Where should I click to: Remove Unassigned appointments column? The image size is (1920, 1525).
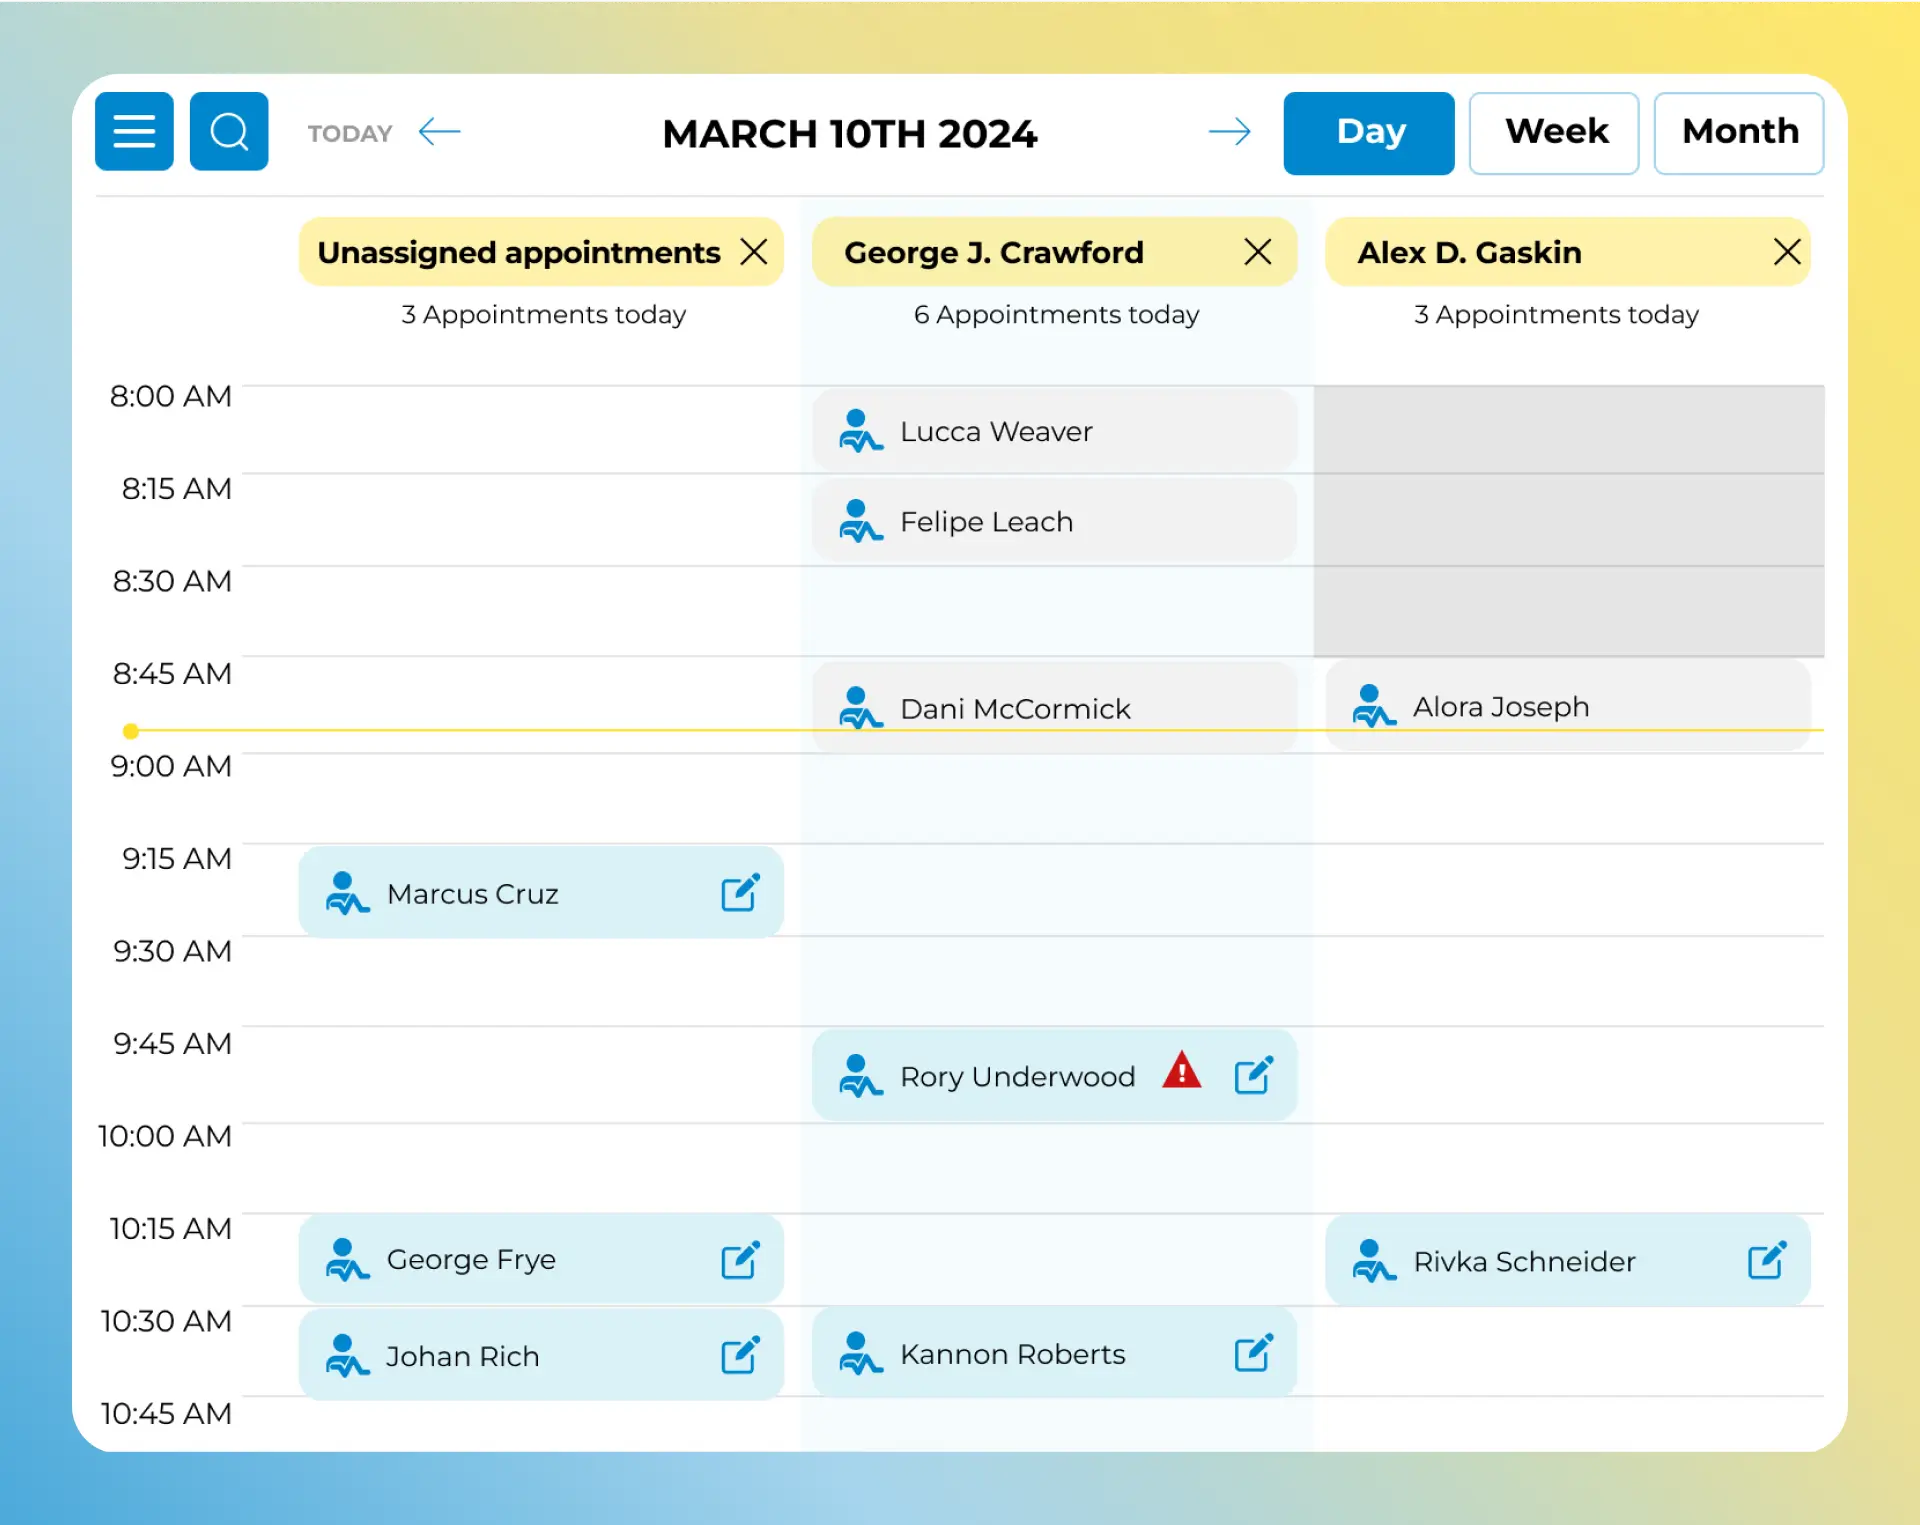click(x=754, y=251)
